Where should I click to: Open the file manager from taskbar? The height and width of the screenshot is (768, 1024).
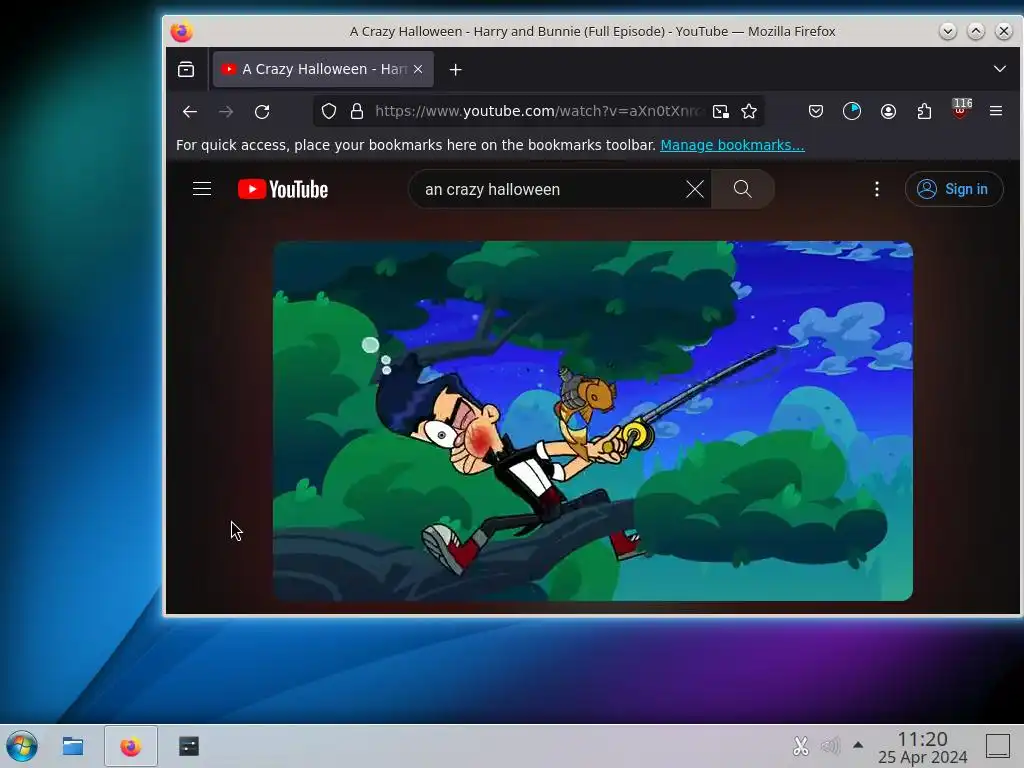pyautogui.click(x=72, y=746)
